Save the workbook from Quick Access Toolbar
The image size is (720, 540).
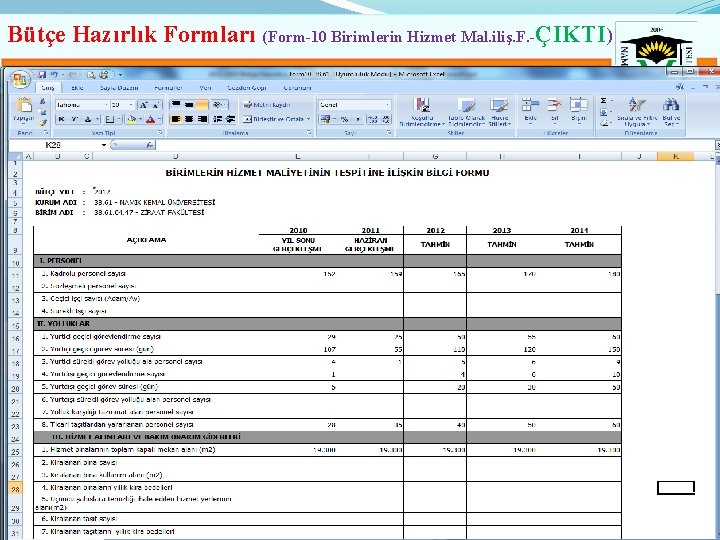coord(42,74)
